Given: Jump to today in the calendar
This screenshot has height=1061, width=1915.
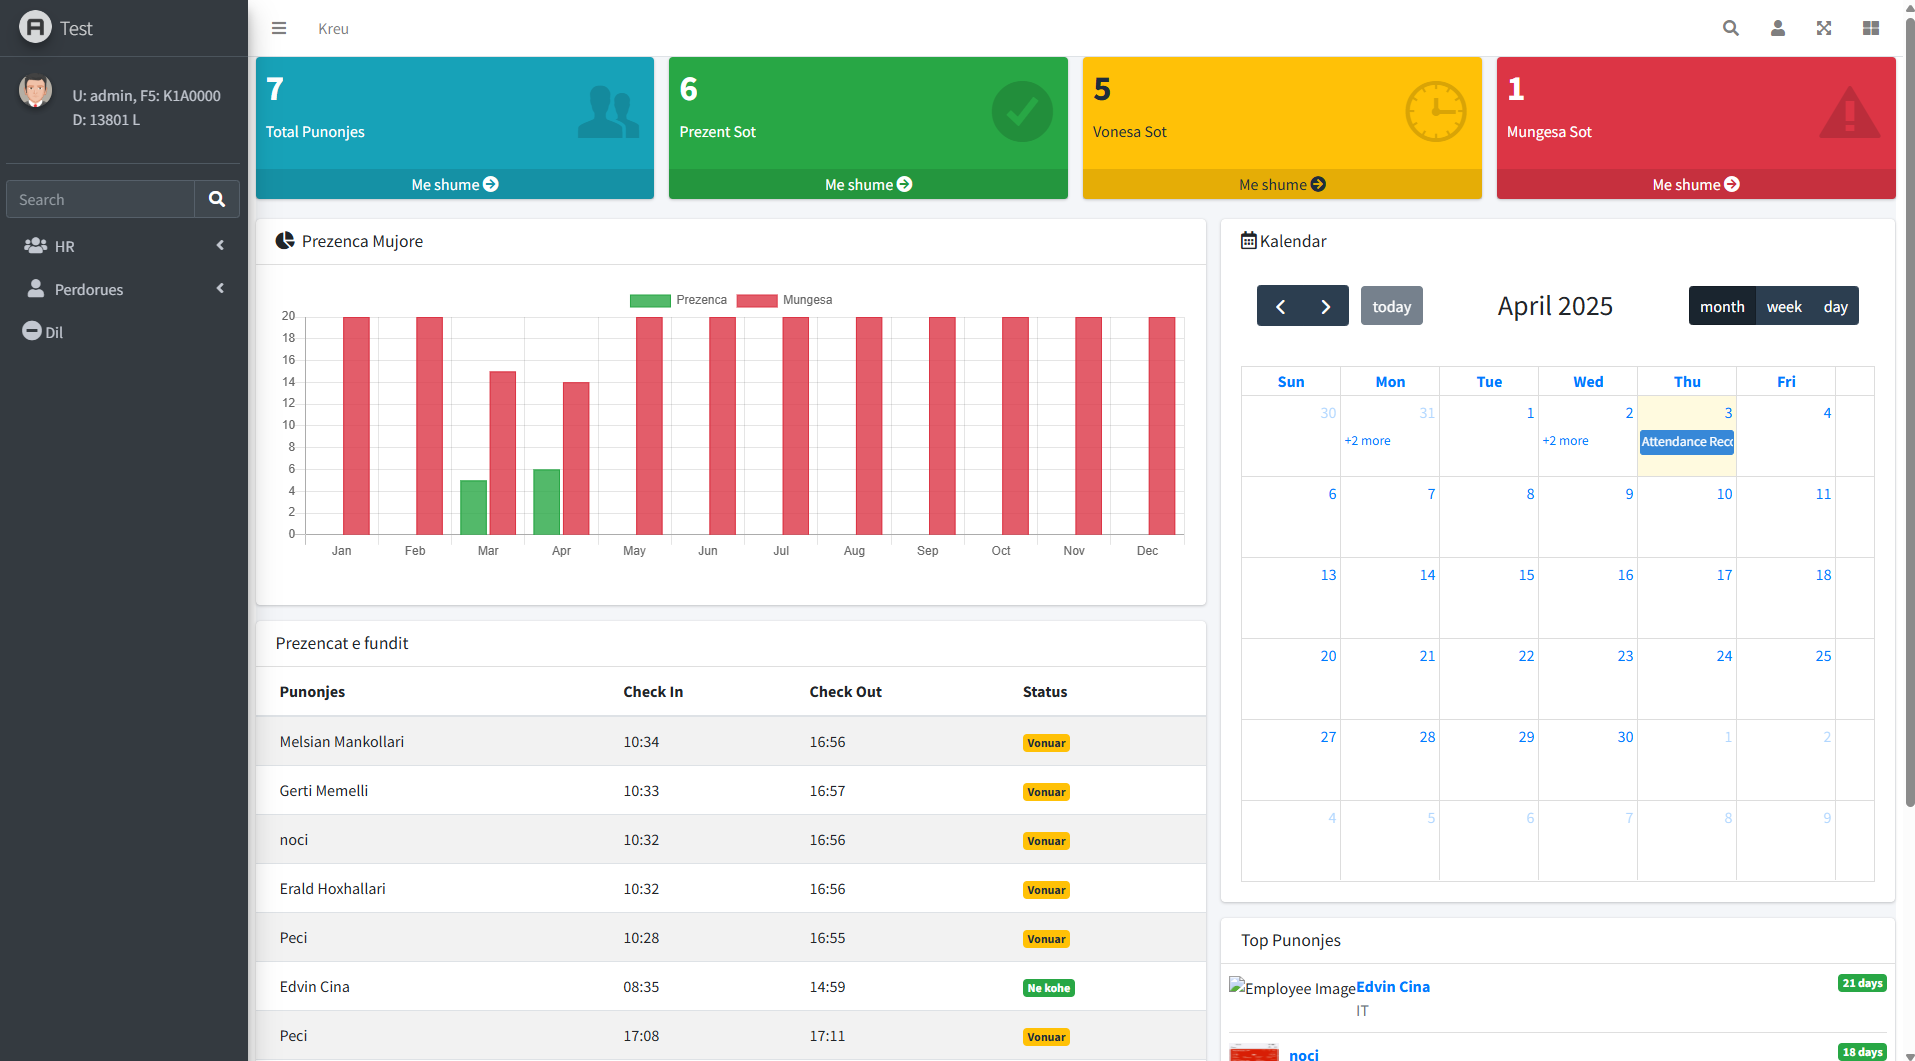Looking at the screenshot, I should point(1391,305).
